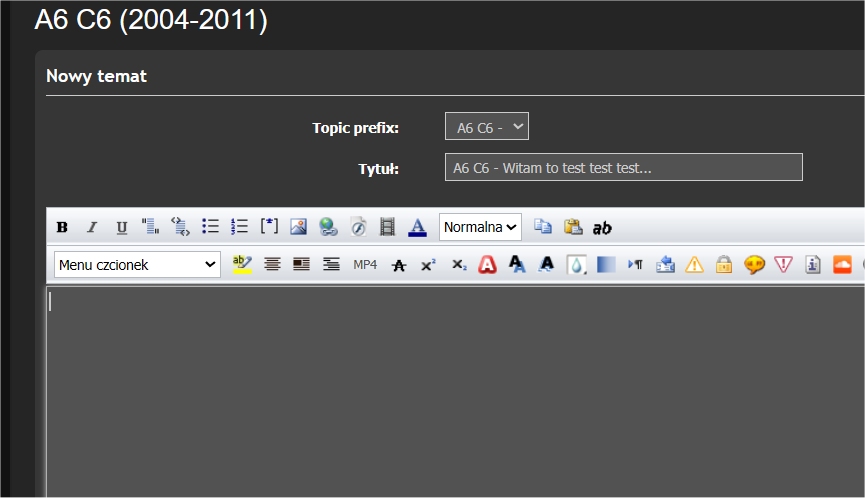865x498 pixels.
Task: Right-align the text
Action: (x=331, y=265)
